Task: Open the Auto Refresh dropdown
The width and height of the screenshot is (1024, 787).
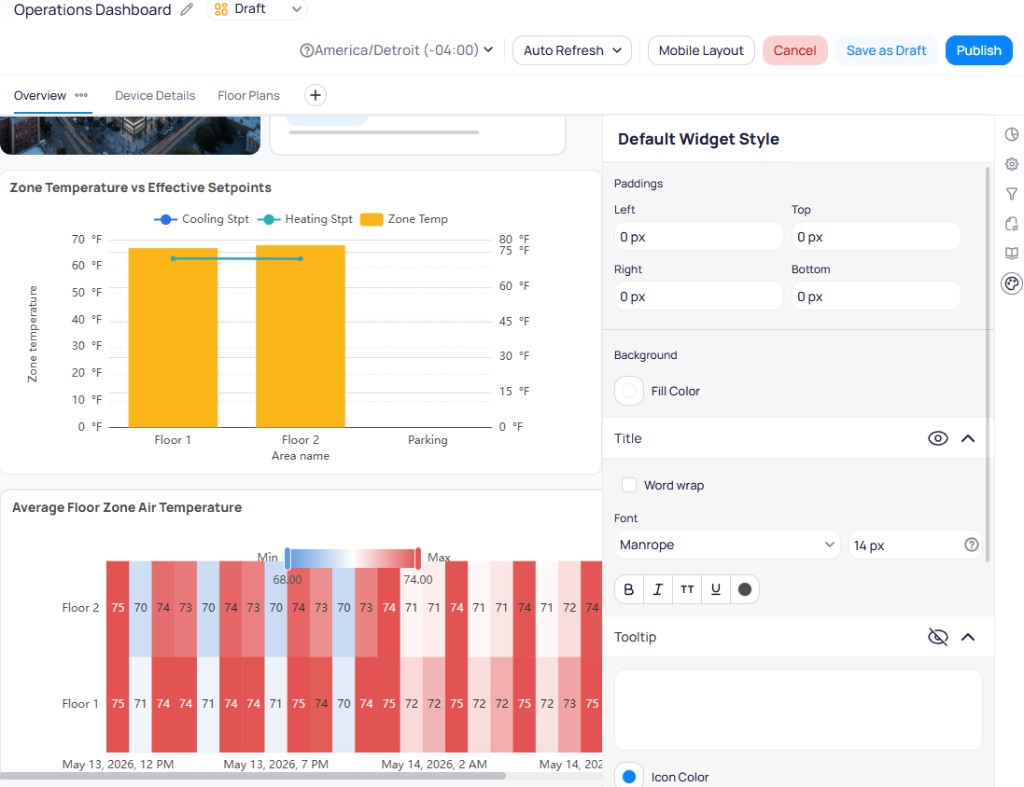Action: [x=571, y=50]
